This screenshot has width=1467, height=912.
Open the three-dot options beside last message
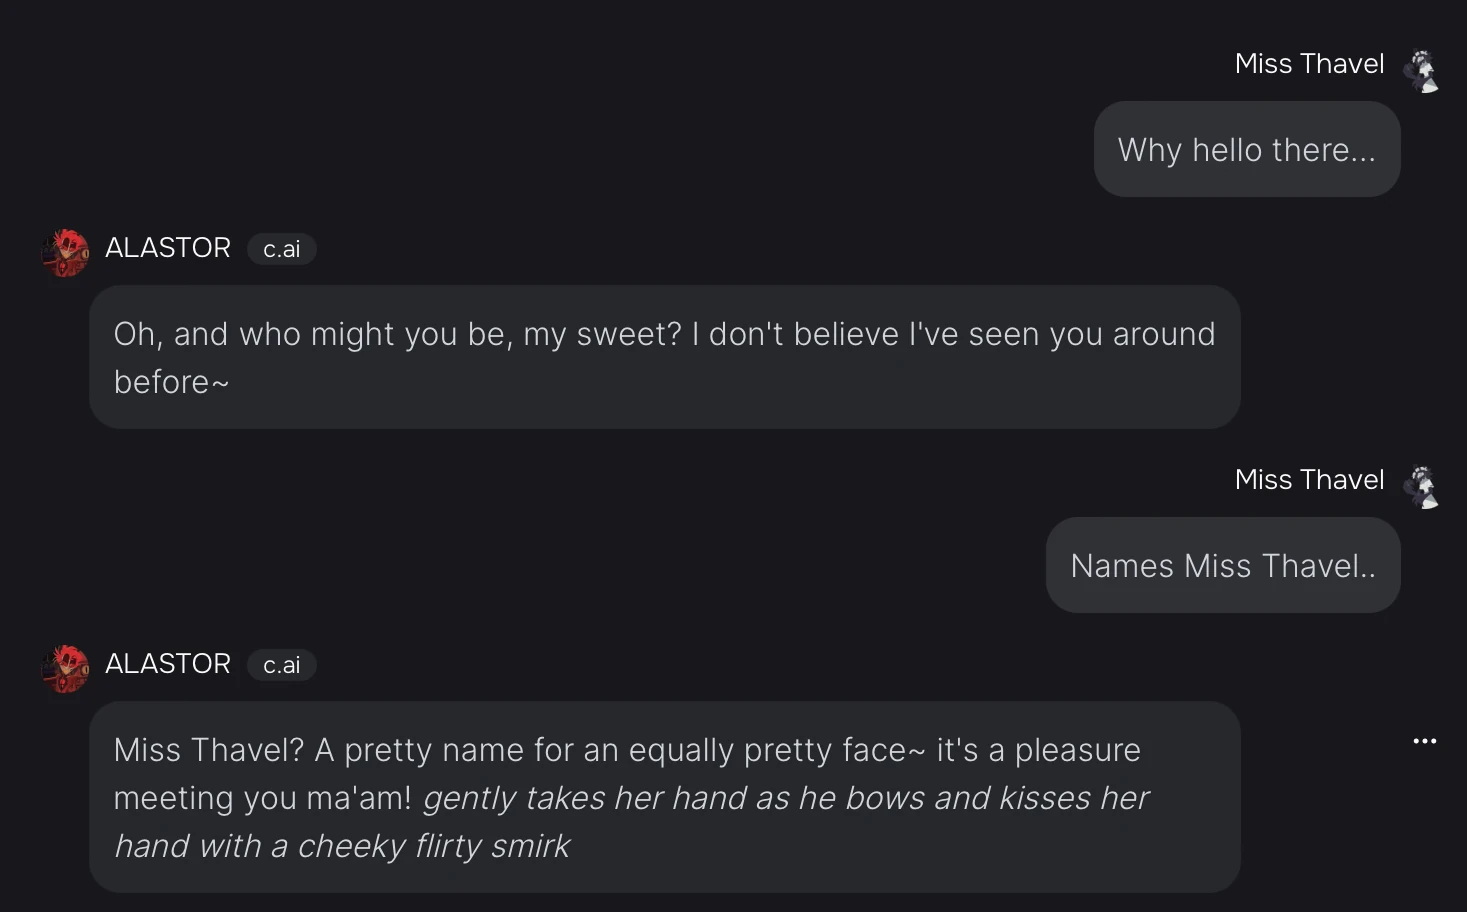pos(1424,741)
